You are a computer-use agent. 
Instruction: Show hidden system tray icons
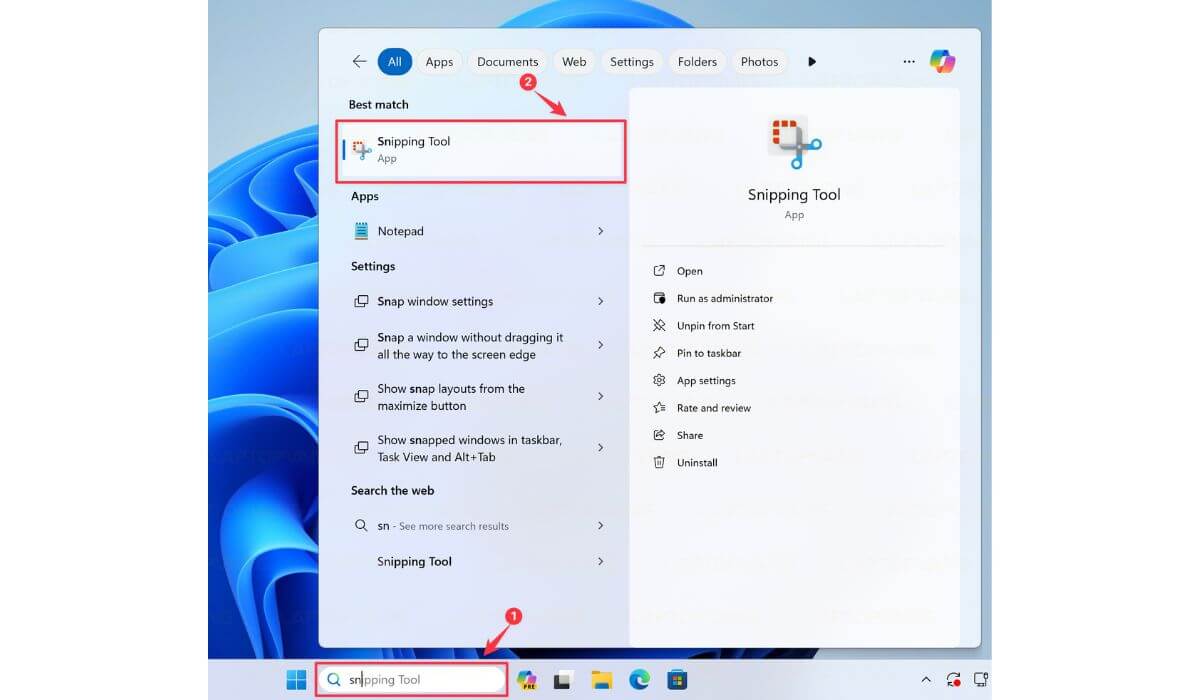[926, 680]
